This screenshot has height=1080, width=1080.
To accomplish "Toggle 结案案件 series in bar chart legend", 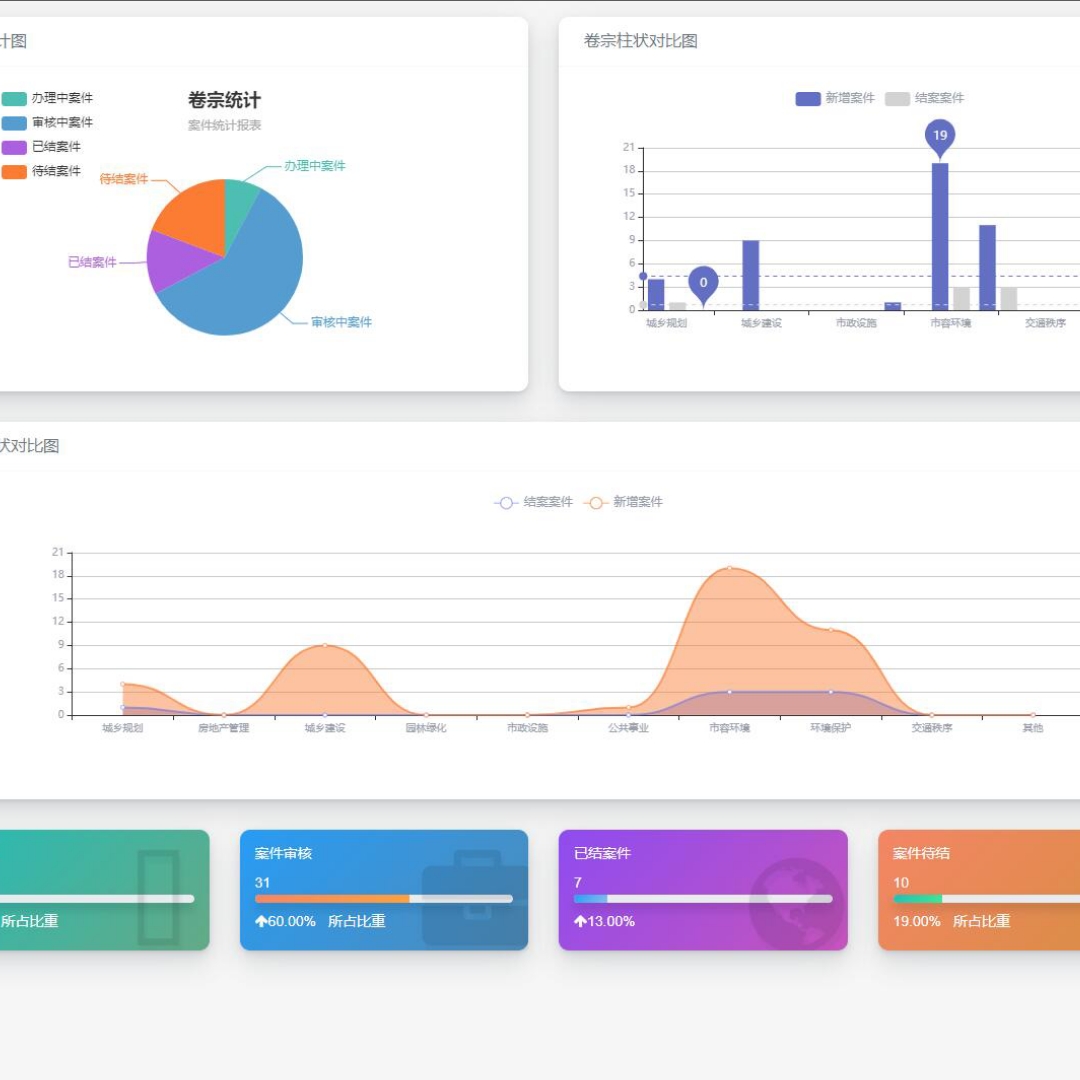I will 924,98.
